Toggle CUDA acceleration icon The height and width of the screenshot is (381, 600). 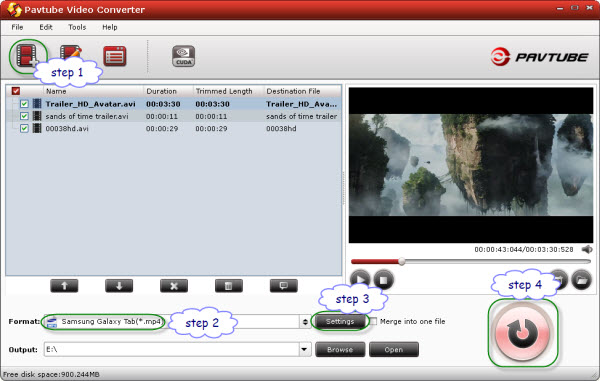[x=184, y=56]
